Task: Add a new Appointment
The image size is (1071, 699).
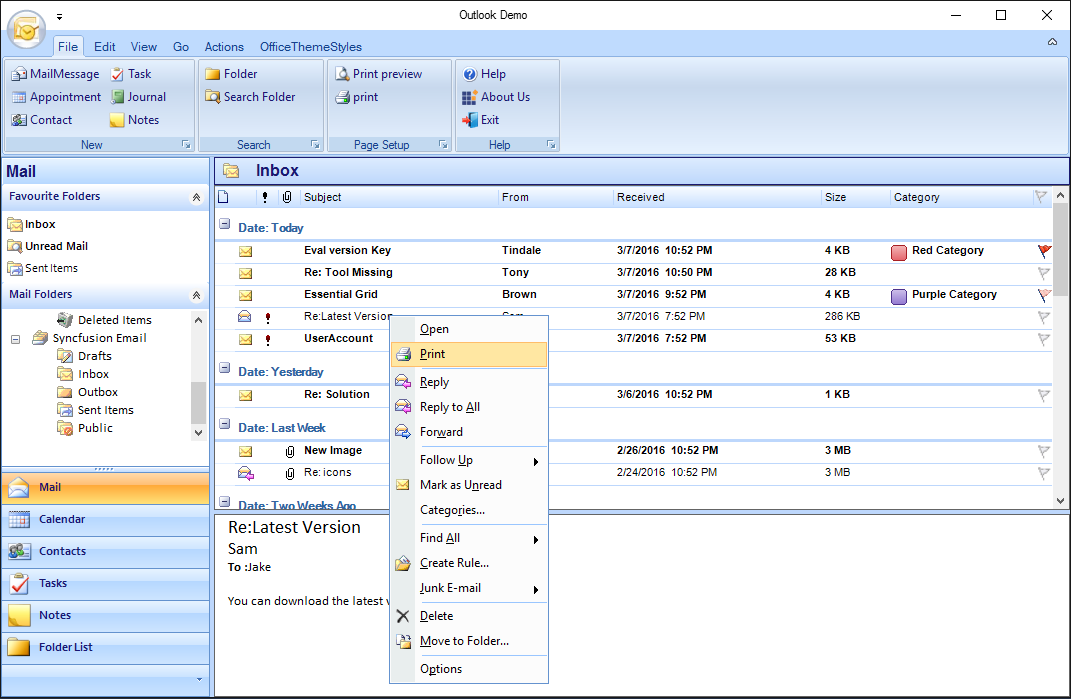Action: 57,97
